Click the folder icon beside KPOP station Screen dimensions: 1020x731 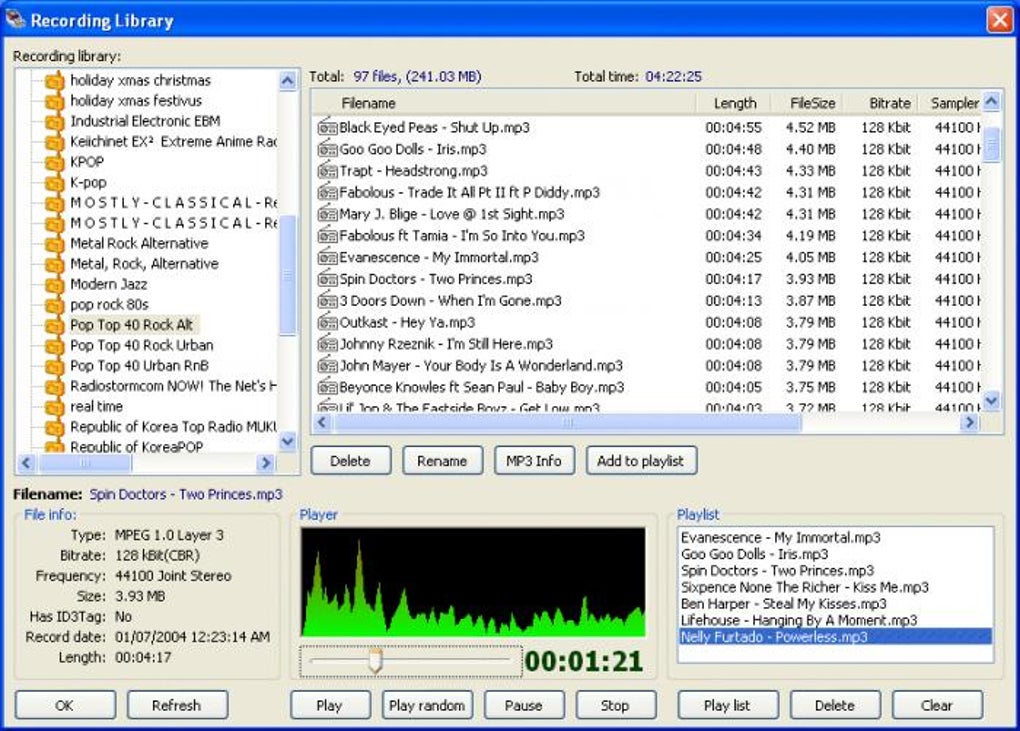54,162
